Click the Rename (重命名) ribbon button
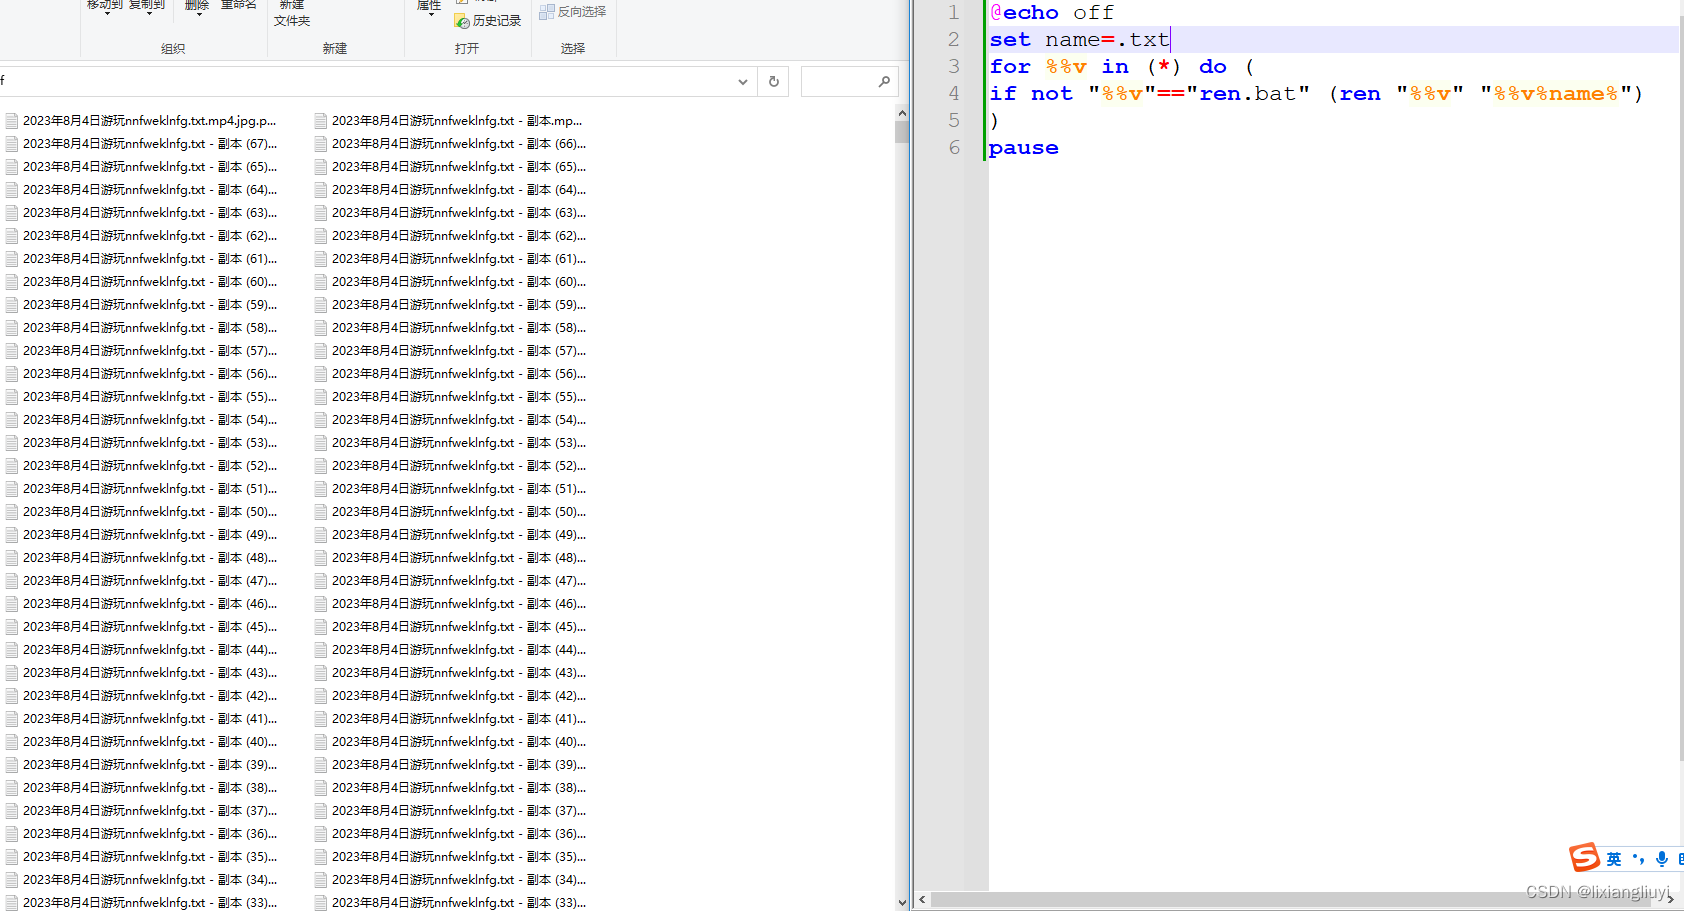1684x911 pixels. coord(239,5)
